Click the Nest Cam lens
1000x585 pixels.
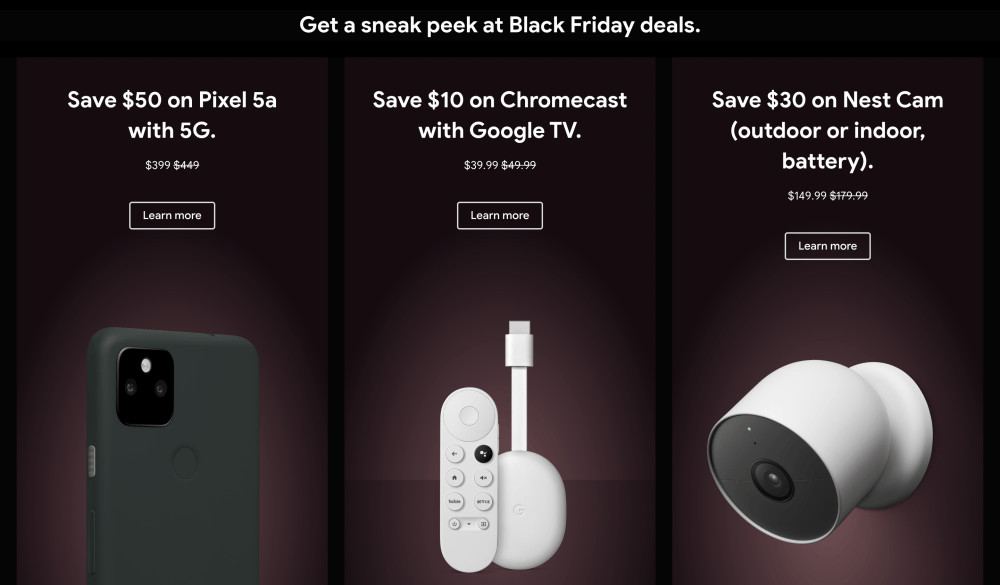(x=773, y=480)
